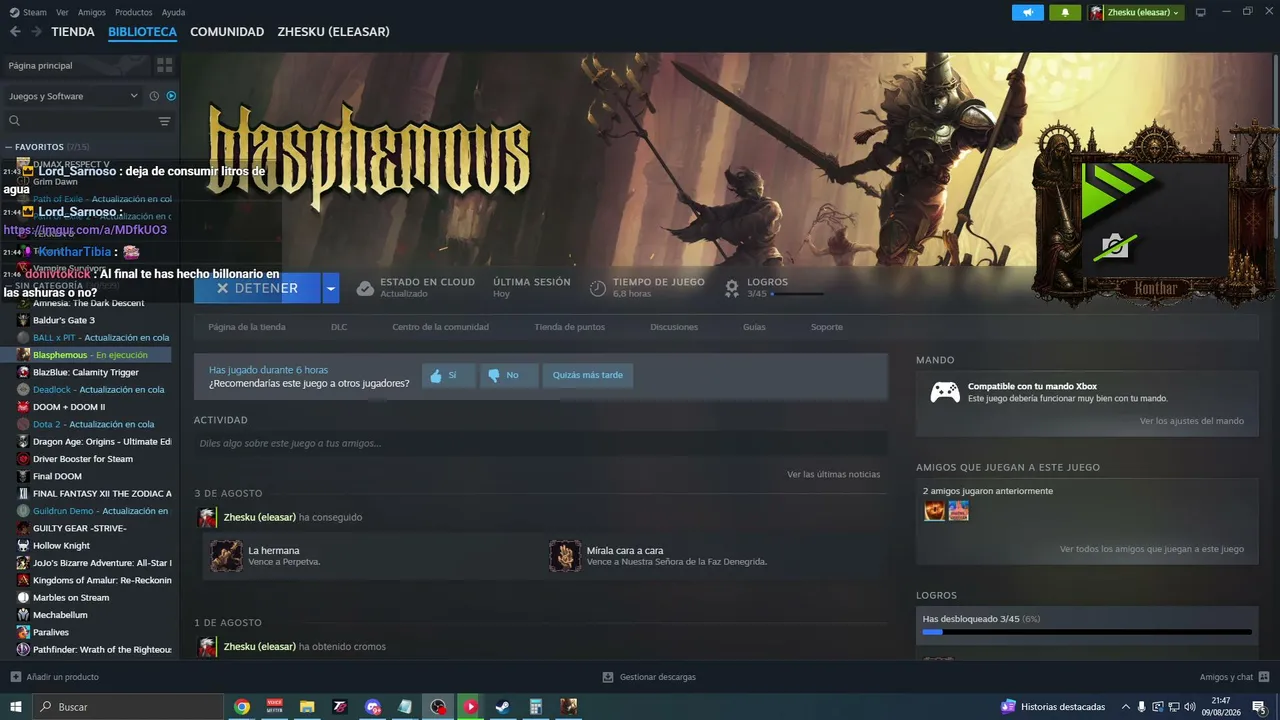
Task: Open Gestionar descargas
Action: (x=649, y=677)
